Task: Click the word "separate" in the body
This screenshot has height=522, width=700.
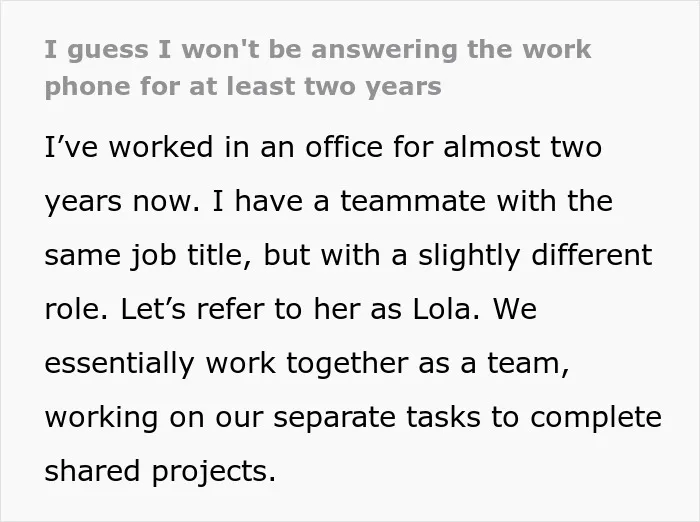Action: [x=334, y=418]
